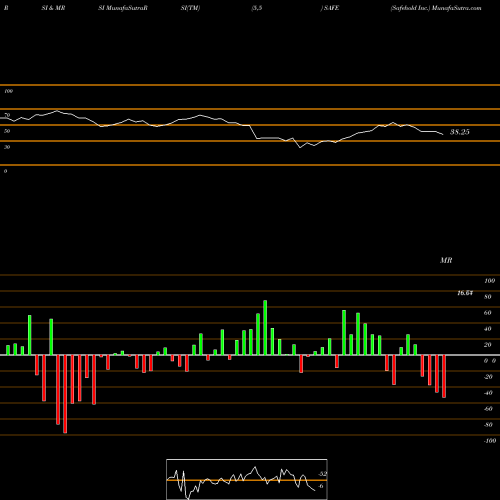
Task: Click the 20 label on the MR scale
Action: click(x=488, y=345)
